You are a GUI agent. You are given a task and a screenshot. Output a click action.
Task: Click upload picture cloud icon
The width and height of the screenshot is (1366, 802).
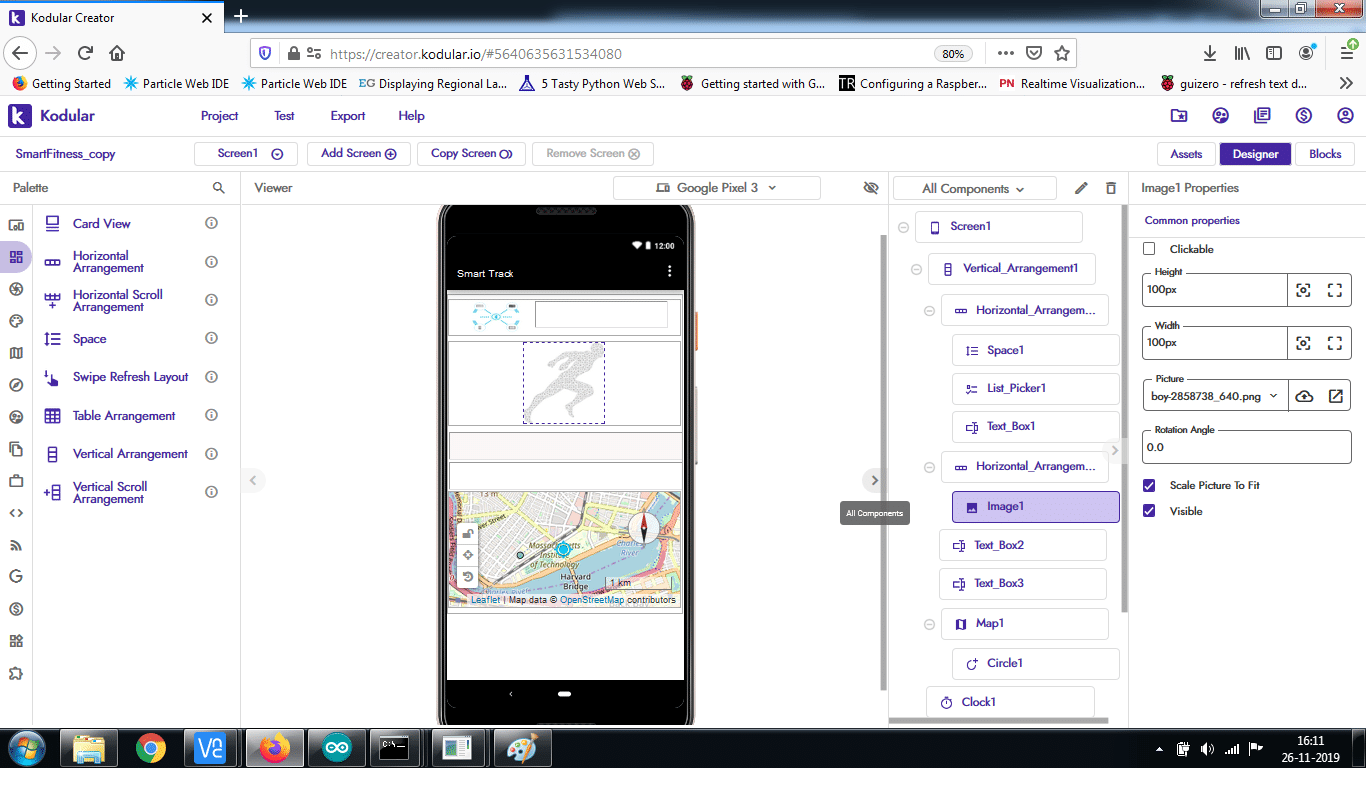1304,396
